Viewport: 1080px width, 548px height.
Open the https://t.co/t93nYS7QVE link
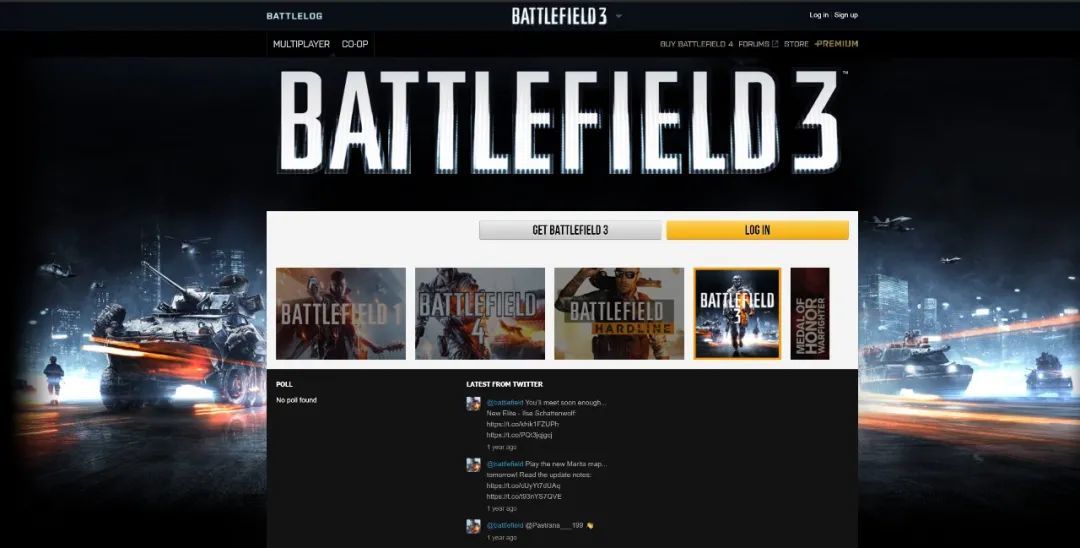click(524, 496)
